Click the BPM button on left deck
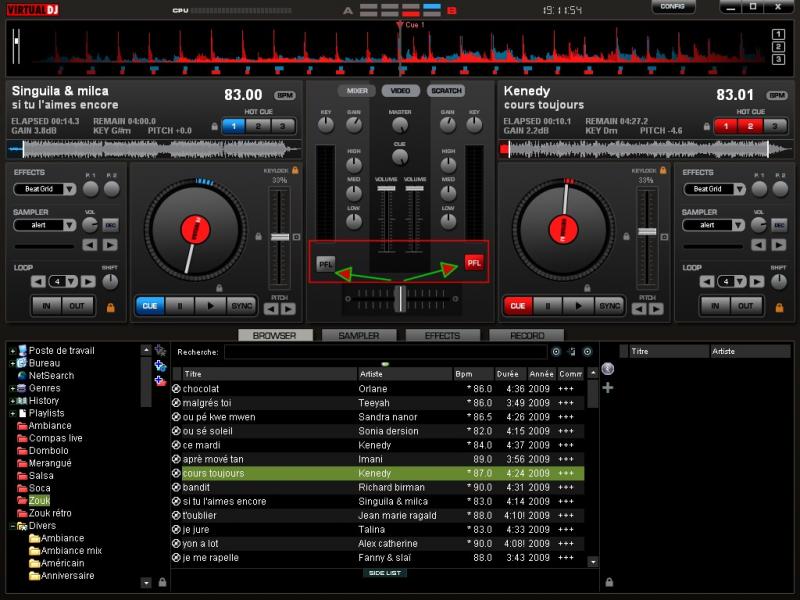800x600 pixels. point(285,95)
